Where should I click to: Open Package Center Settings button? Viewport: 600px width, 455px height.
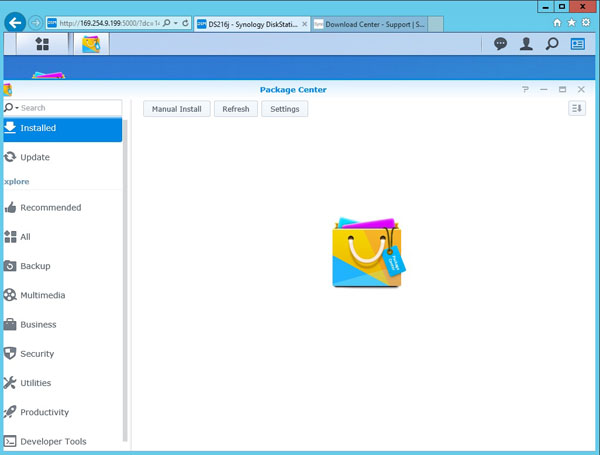coord(285,109)
